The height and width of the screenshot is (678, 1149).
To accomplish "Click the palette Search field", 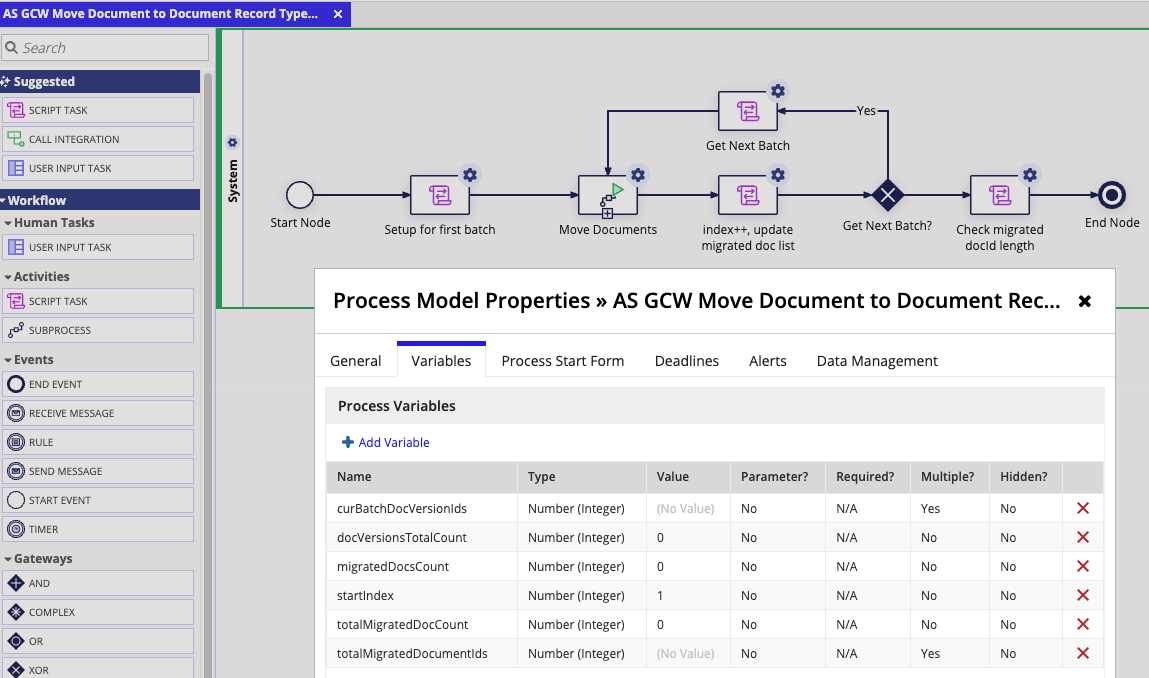I will pyautogui.click(x=105, y=48).
